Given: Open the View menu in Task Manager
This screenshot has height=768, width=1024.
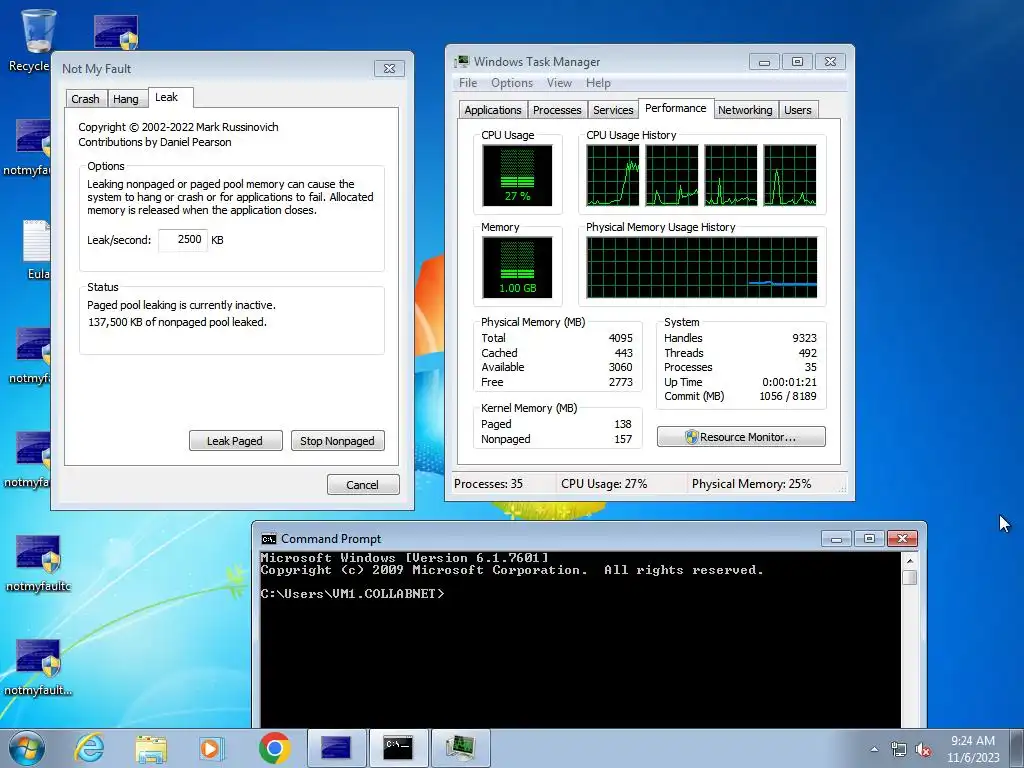Looking at the screenshot, I should (x=559, y=83).
